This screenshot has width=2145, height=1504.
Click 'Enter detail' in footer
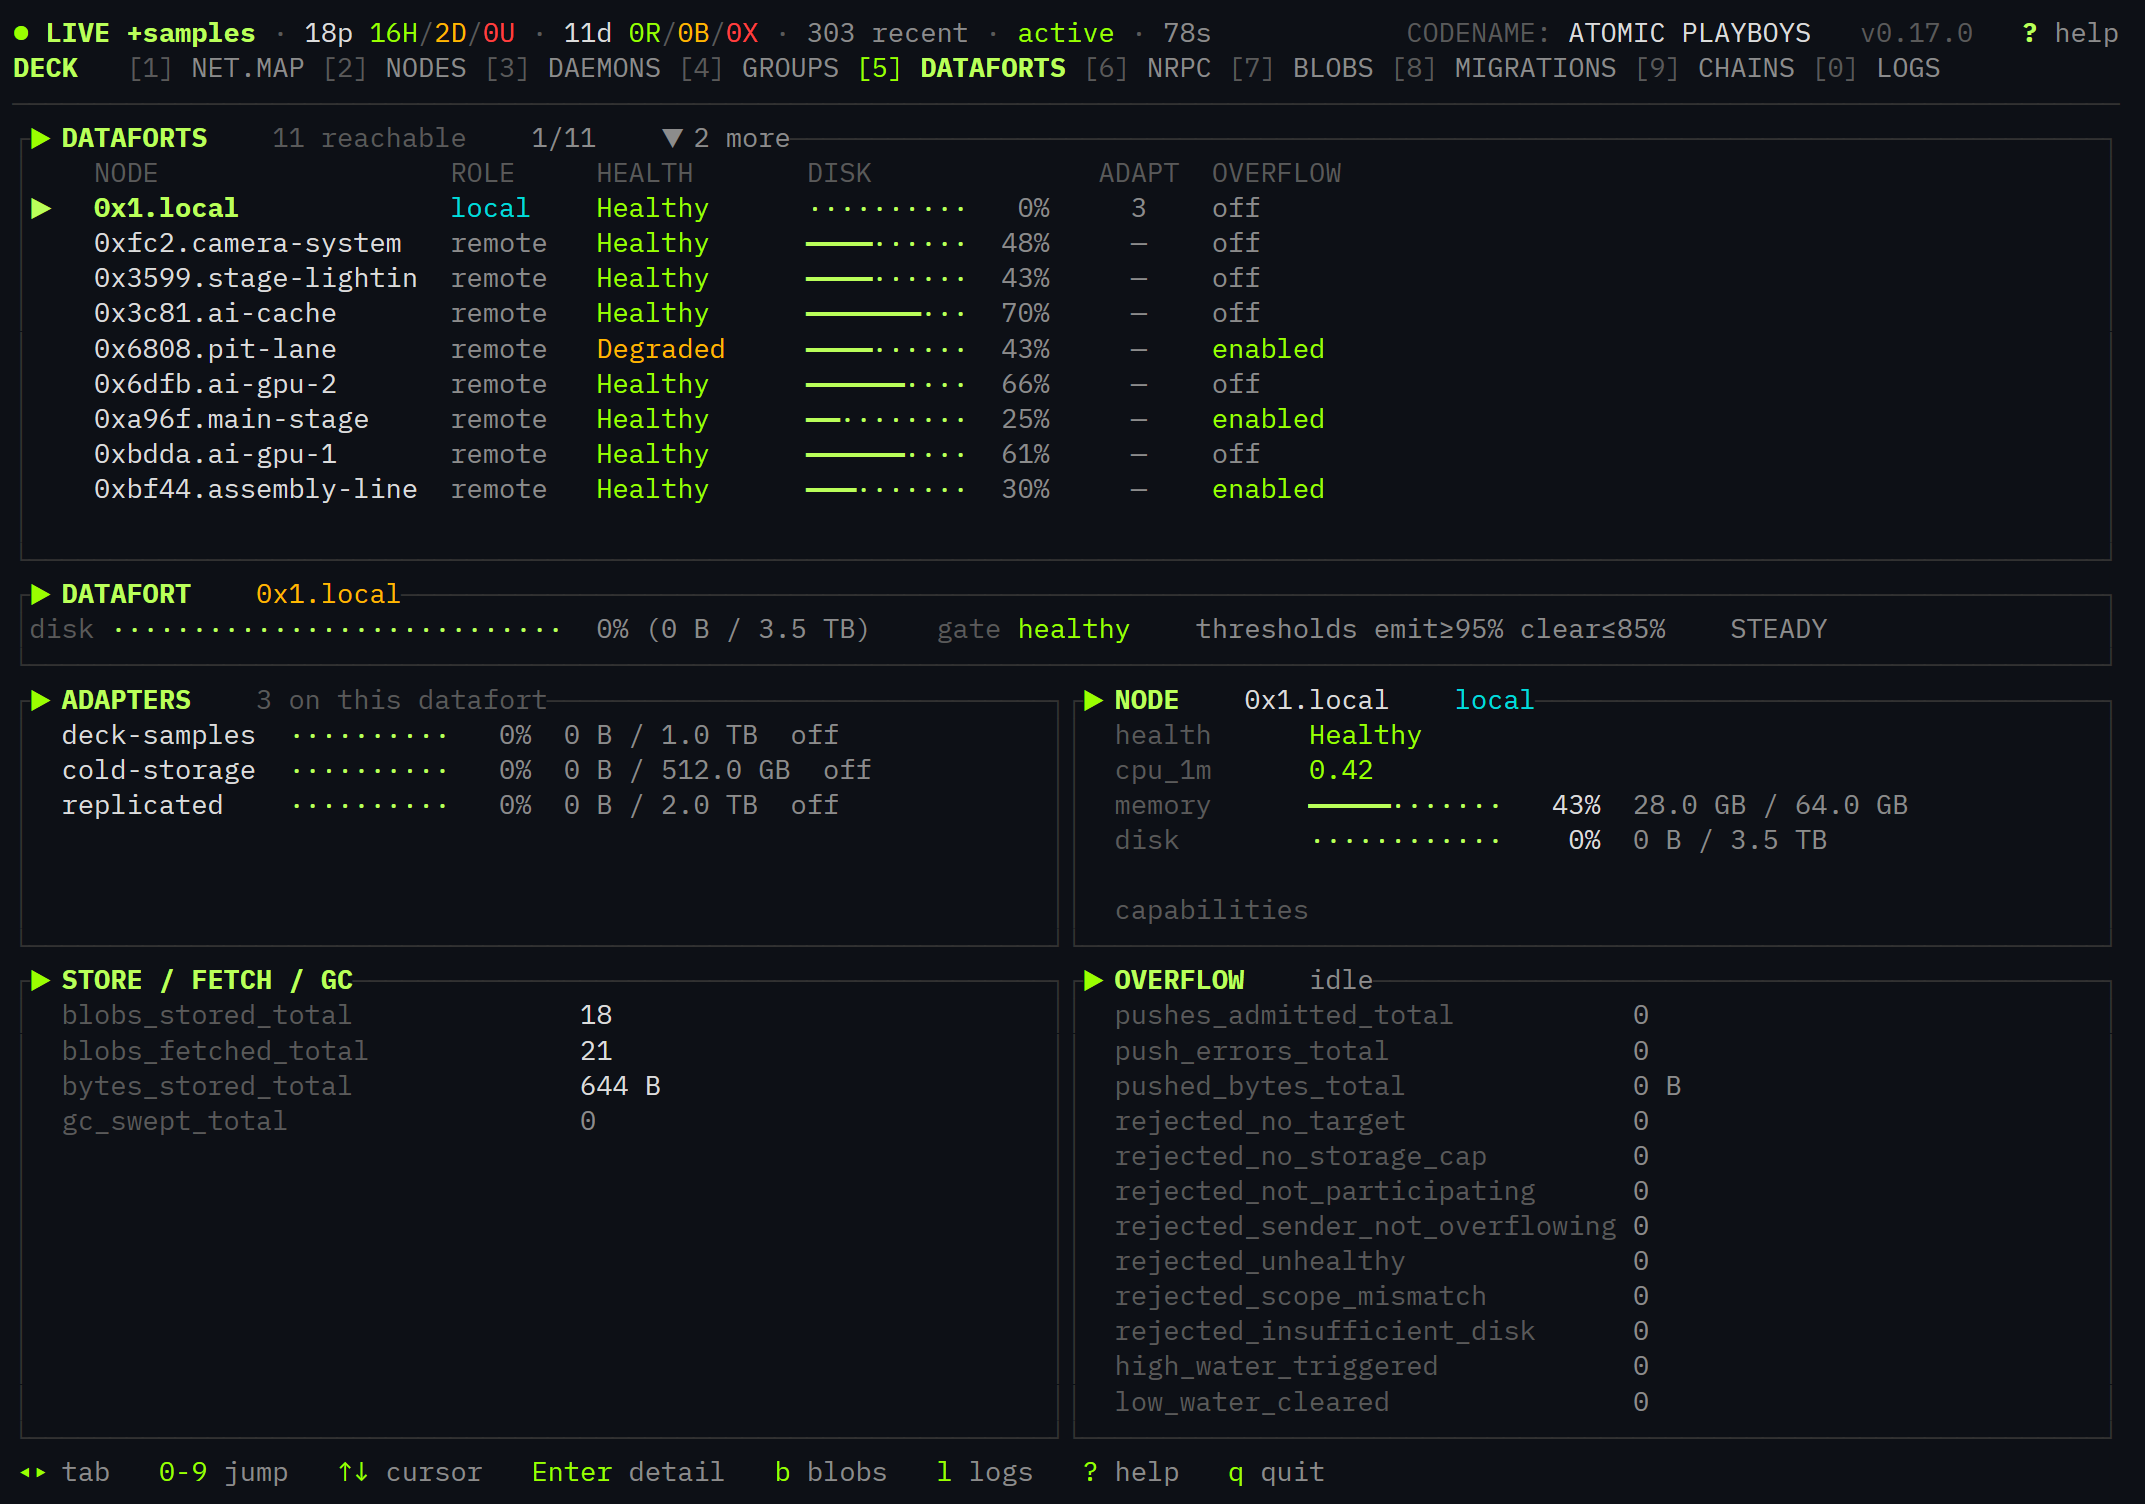tap(628, 1472)
